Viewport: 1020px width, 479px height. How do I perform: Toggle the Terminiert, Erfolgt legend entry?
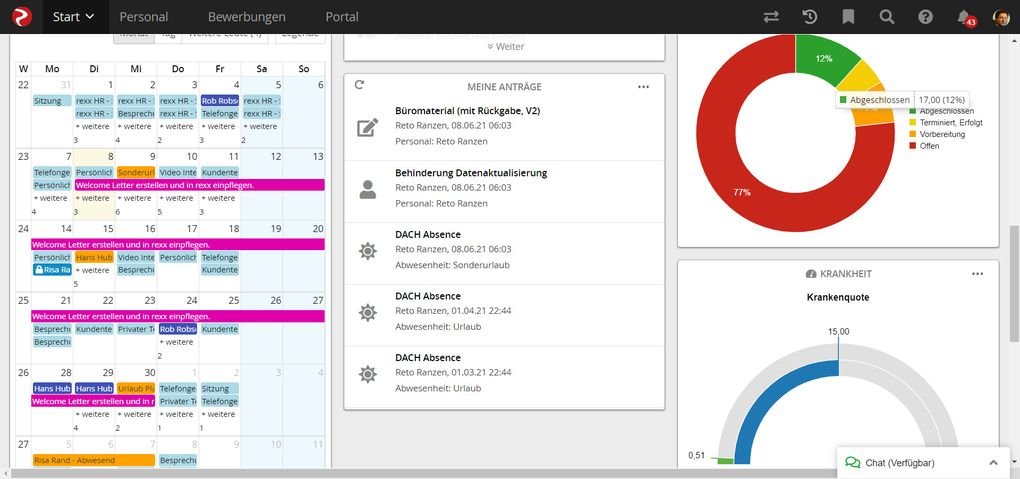pos(946,122)
